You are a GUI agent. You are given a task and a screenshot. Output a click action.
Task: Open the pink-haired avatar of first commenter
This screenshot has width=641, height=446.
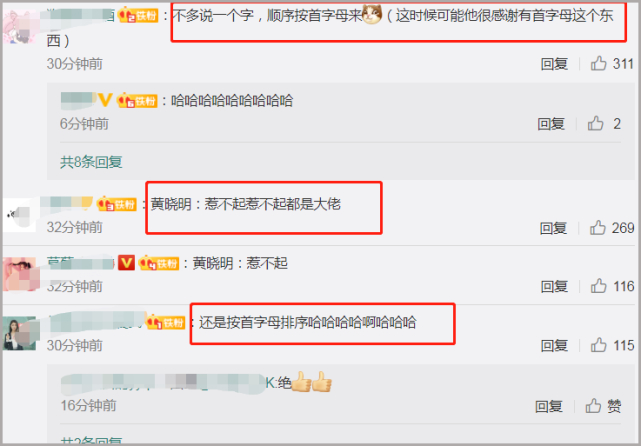click(x=20, y=27)
